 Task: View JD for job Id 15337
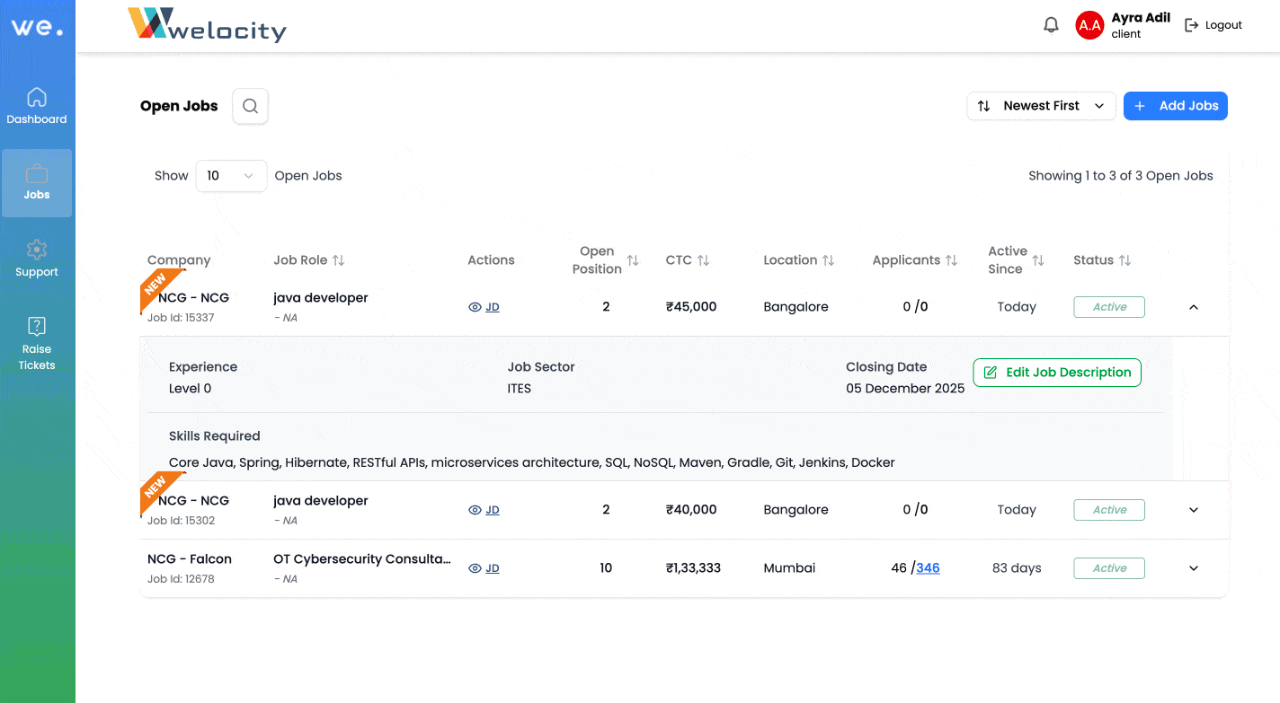(x=484, y=307)
